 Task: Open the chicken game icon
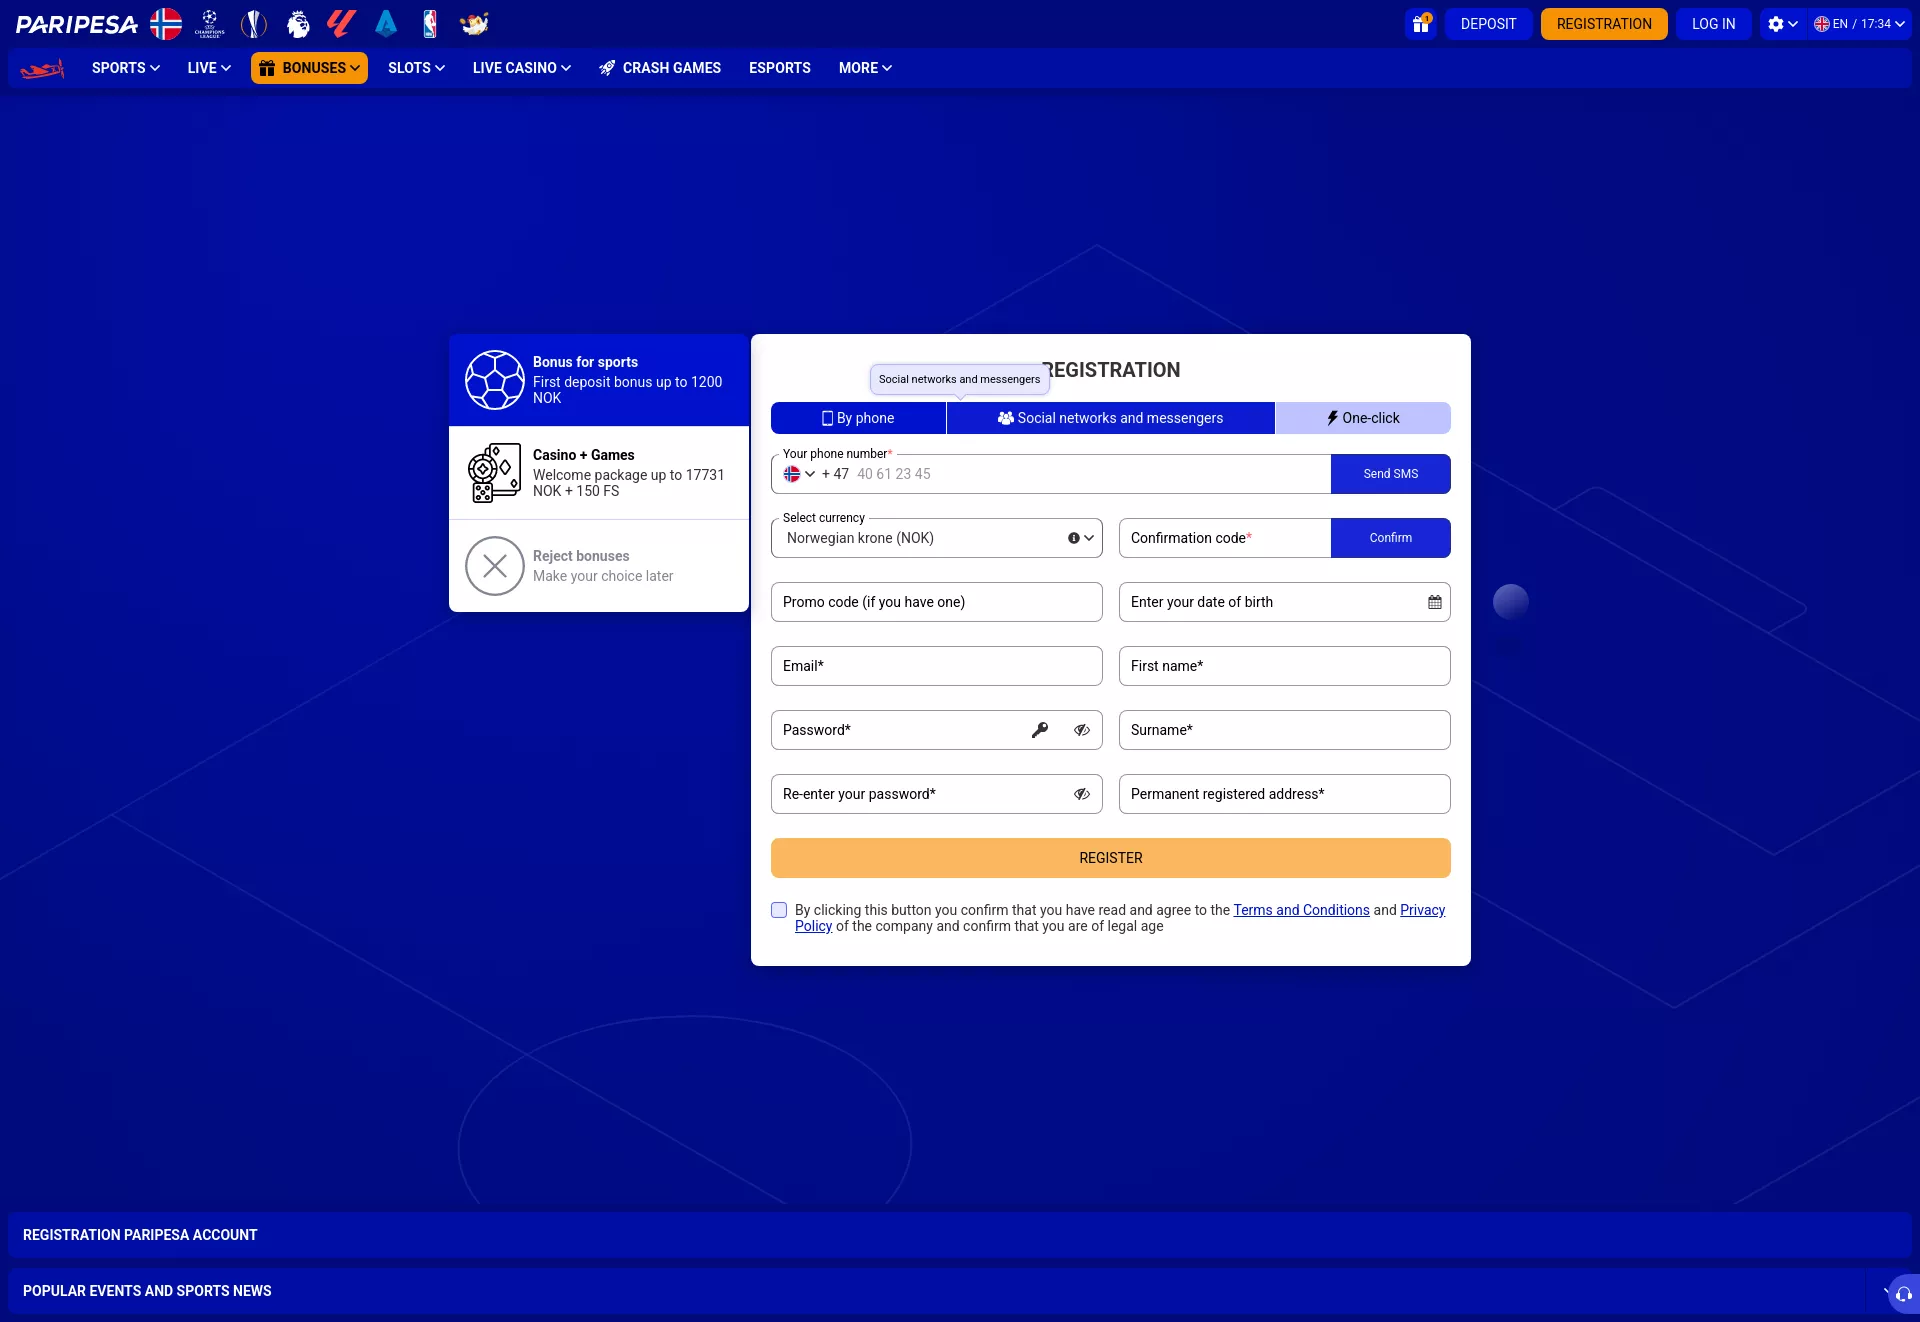point(474,24)
